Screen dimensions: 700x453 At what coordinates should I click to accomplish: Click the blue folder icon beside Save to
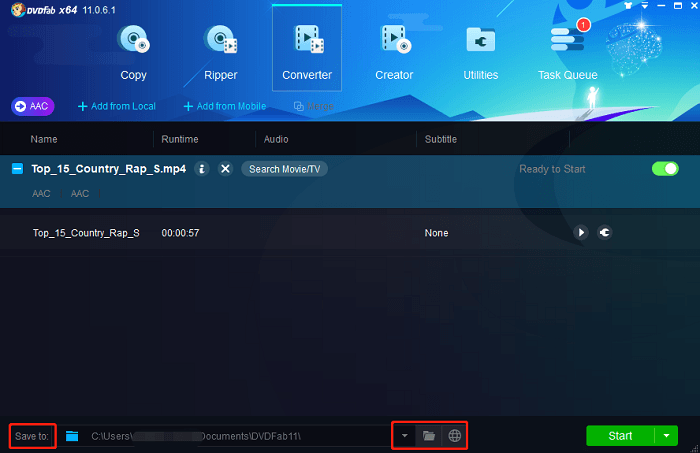(x=72, y=436)
